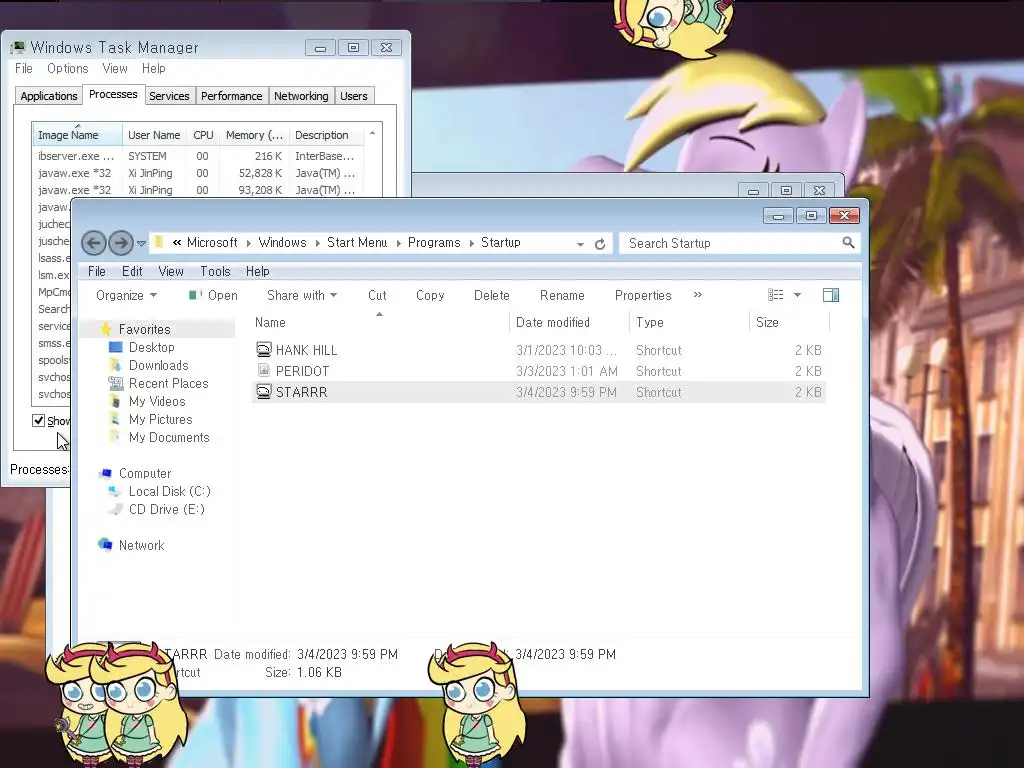1024x768 pixels.
Task: Click Copy in the command bar
Action: 430,295
